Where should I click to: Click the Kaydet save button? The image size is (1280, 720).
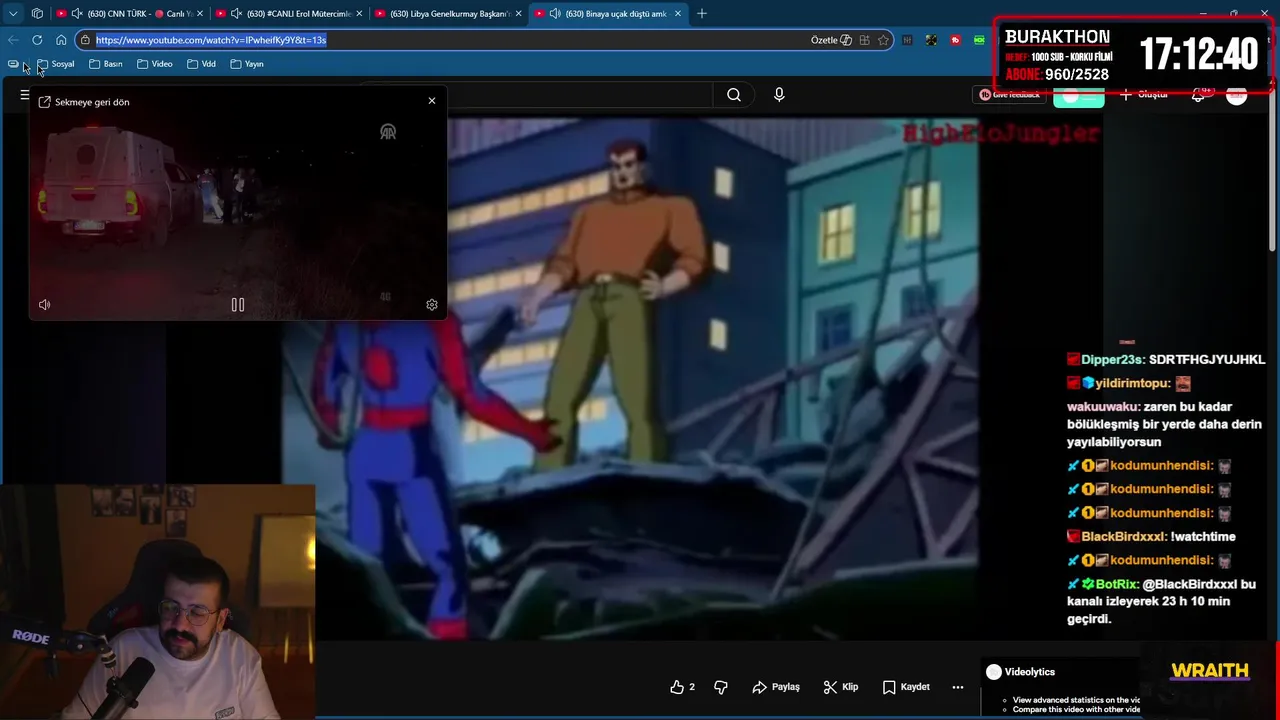point(906,687)
